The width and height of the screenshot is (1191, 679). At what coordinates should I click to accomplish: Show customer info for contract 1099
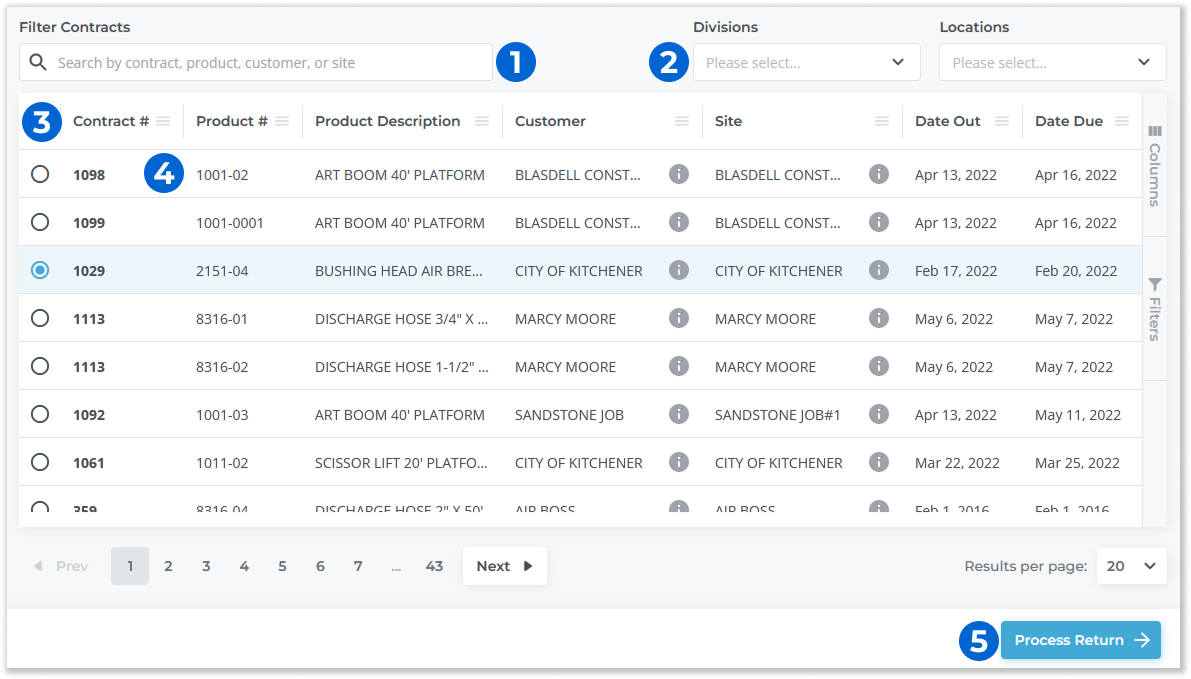679,222
